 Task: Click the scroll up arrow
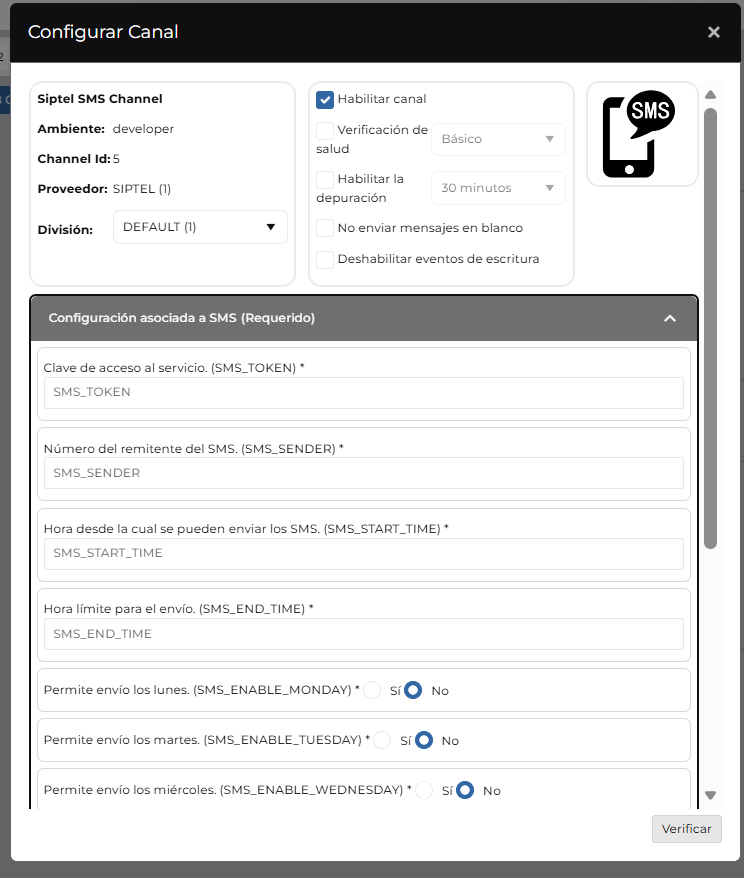coord(710,95)
